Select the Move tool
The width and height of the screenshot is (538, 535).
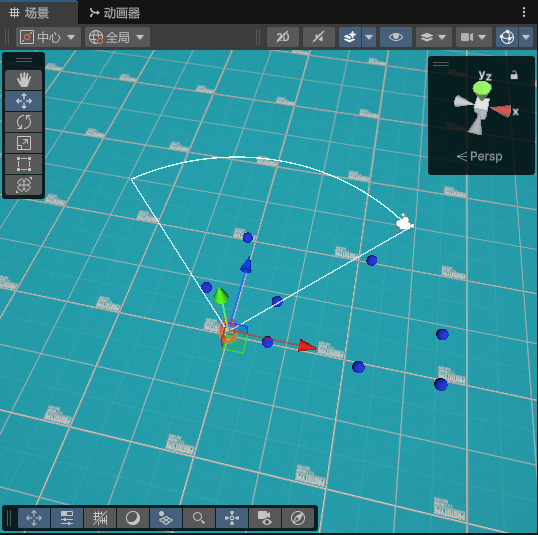[x=24, y=101]
